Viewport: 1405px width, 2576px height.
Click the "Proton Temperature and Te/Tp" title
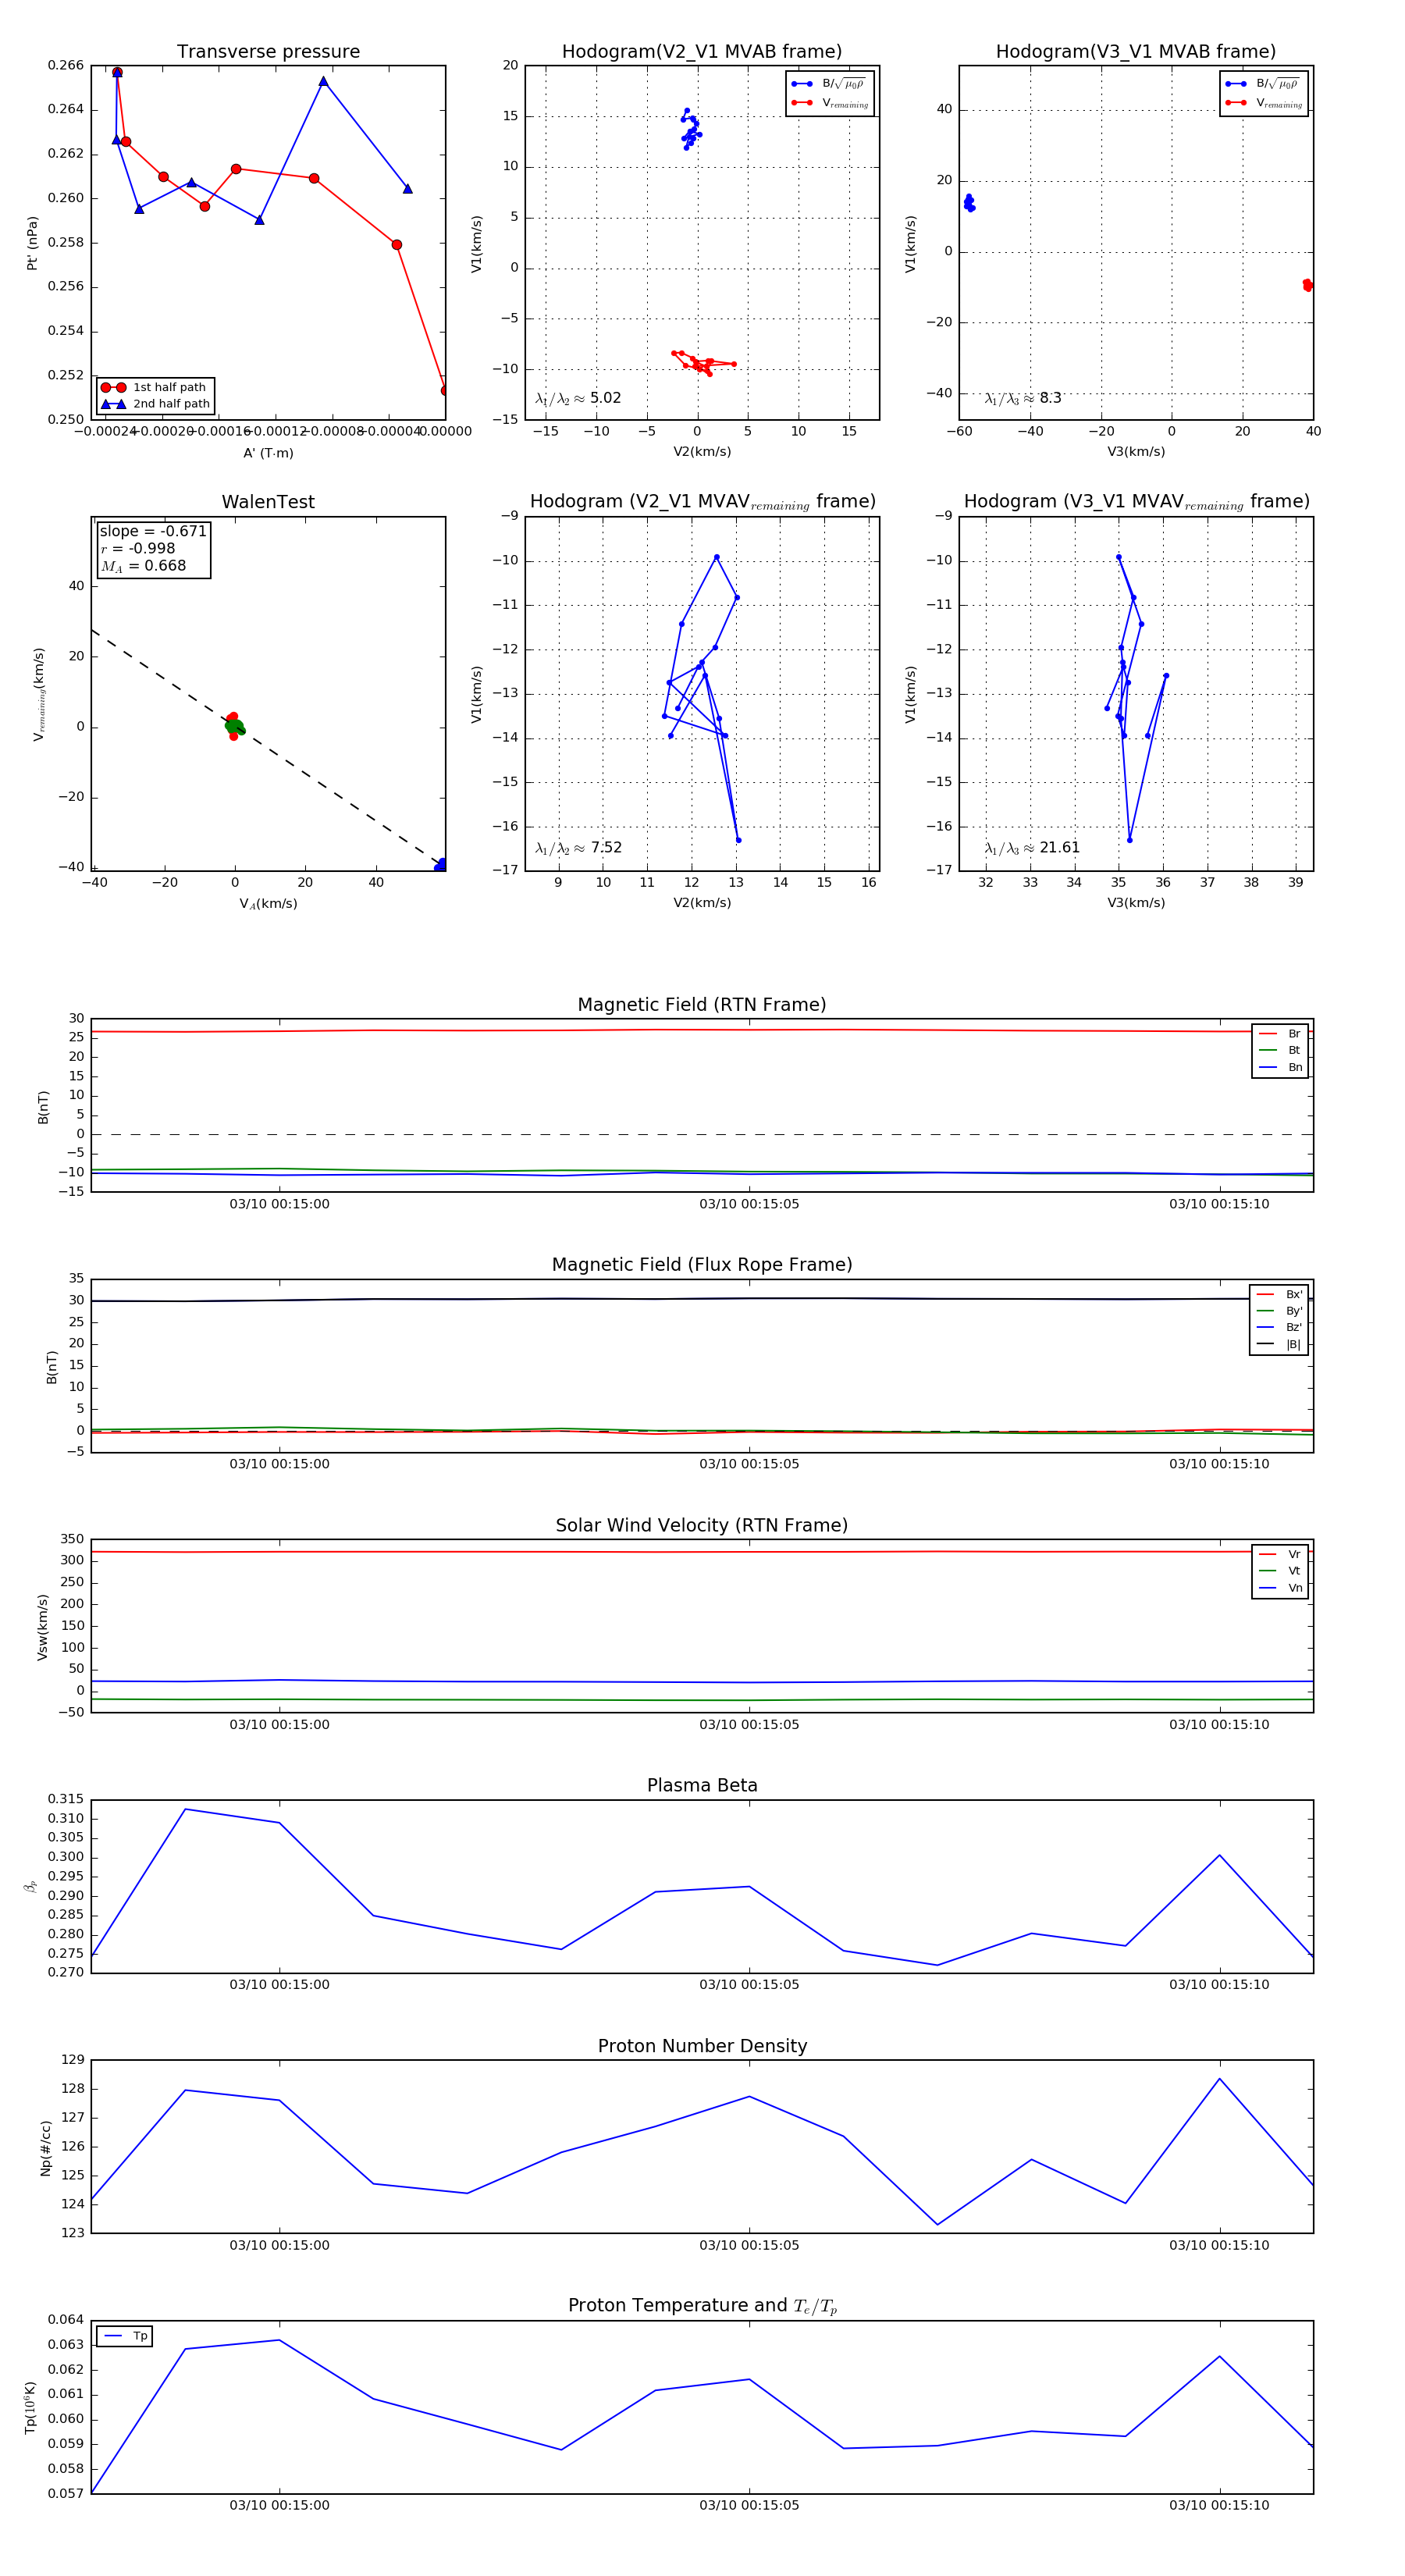click(702, 2306)
